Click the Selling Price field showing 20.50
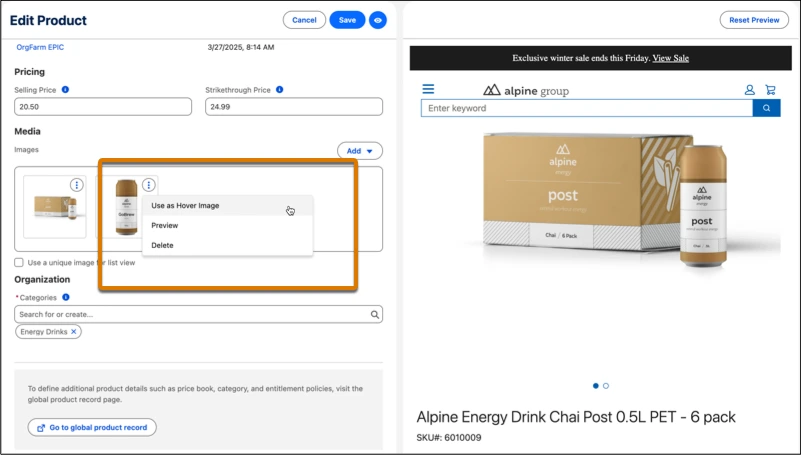Image resolution: width=801 pixels, height=455 pixels. tap(103, 107)
